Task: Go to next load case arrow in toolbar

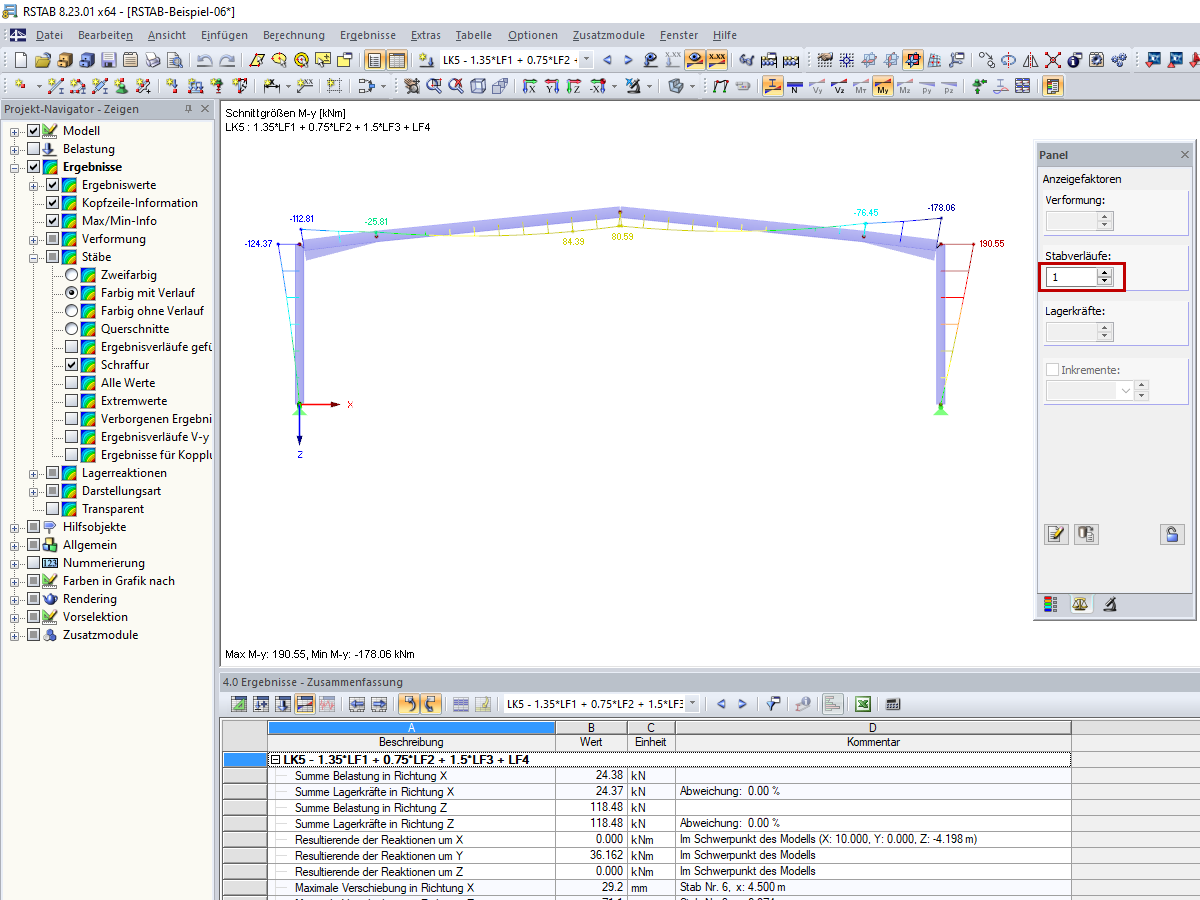Action: click(629, 60)
